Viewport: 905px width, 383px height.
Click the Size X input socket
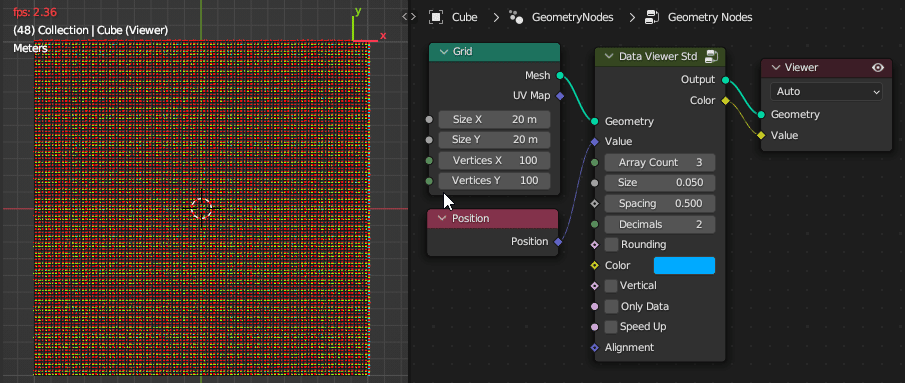(429, 120)
